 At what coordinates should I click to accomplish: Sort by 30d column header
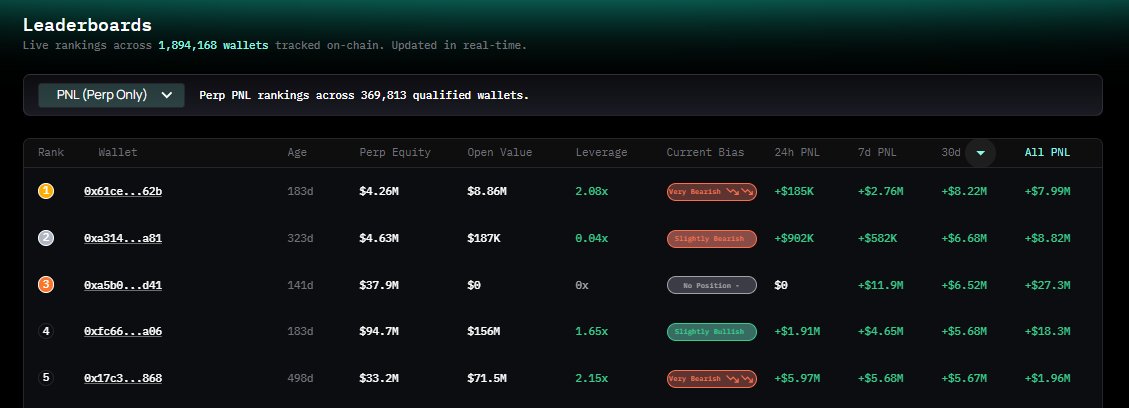951,153
